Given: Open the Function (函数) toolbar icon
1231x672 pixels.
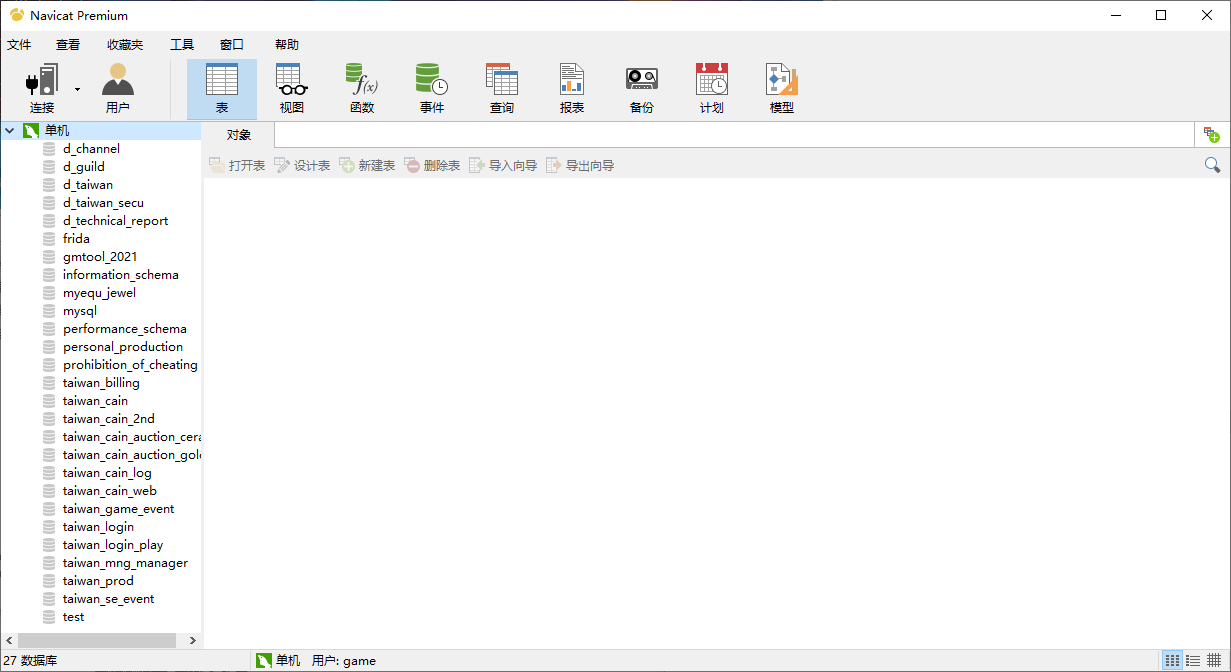Looking at the screenshot, I should [361, 88].
